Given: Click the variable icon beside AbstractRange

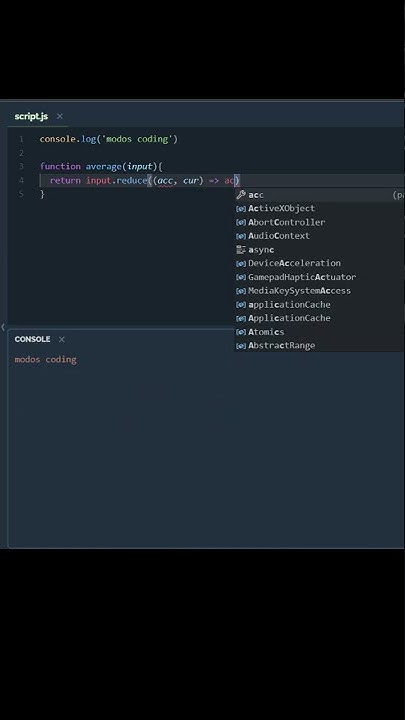Looking at the screenshot, I should (241, 346).
